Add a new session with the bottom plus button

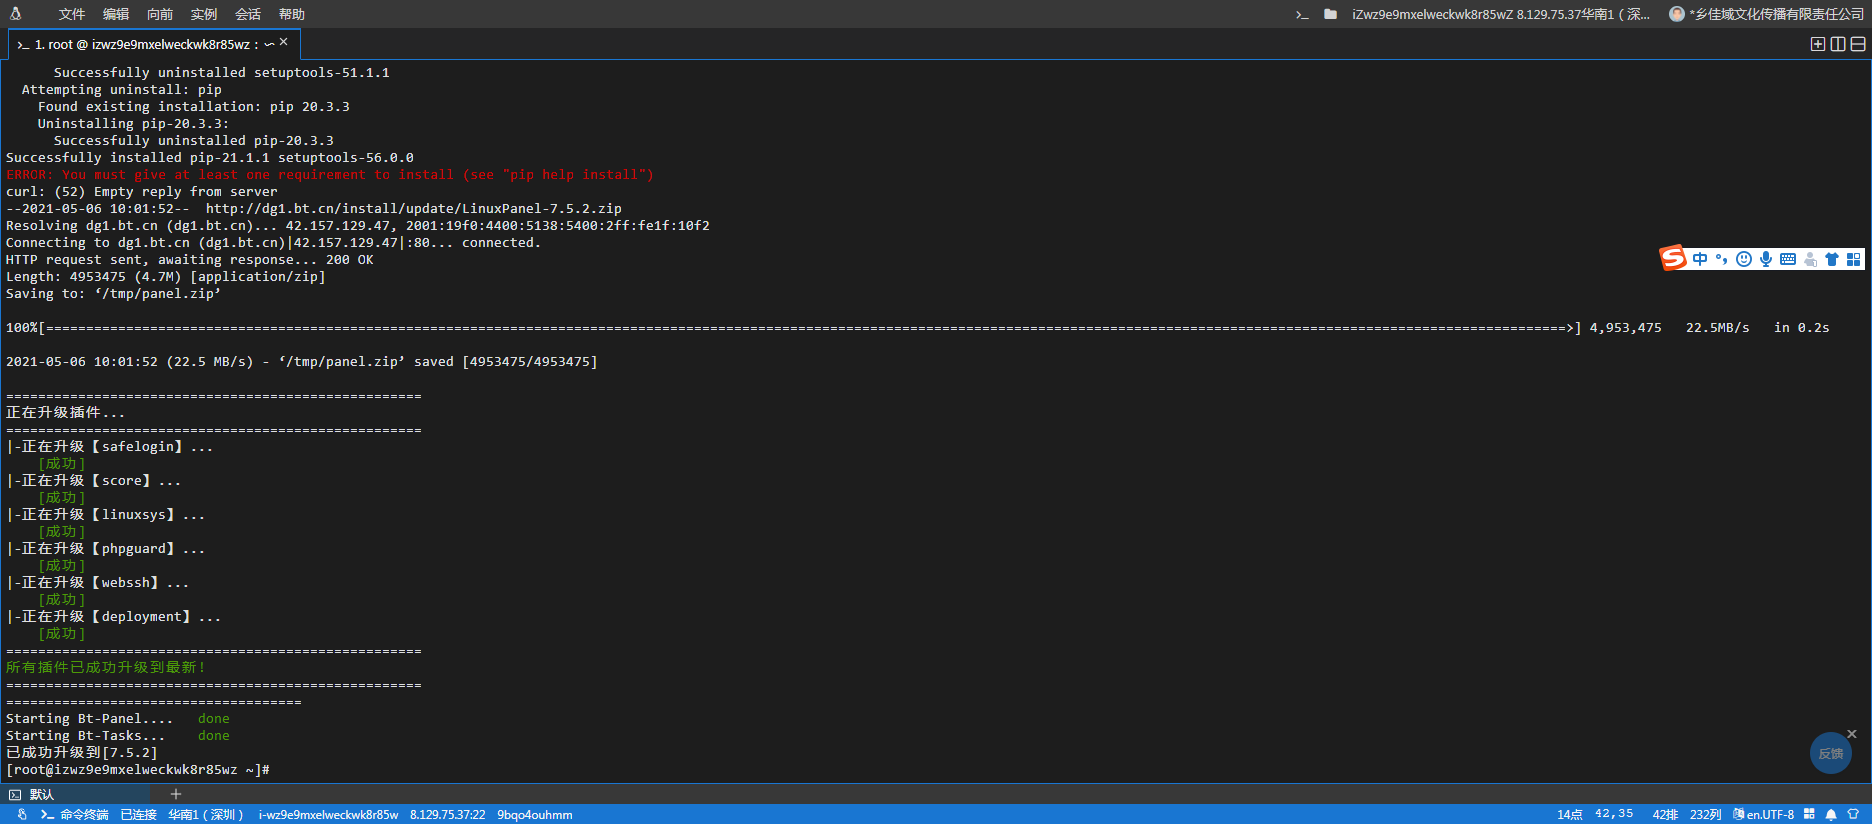click(176, 794)
